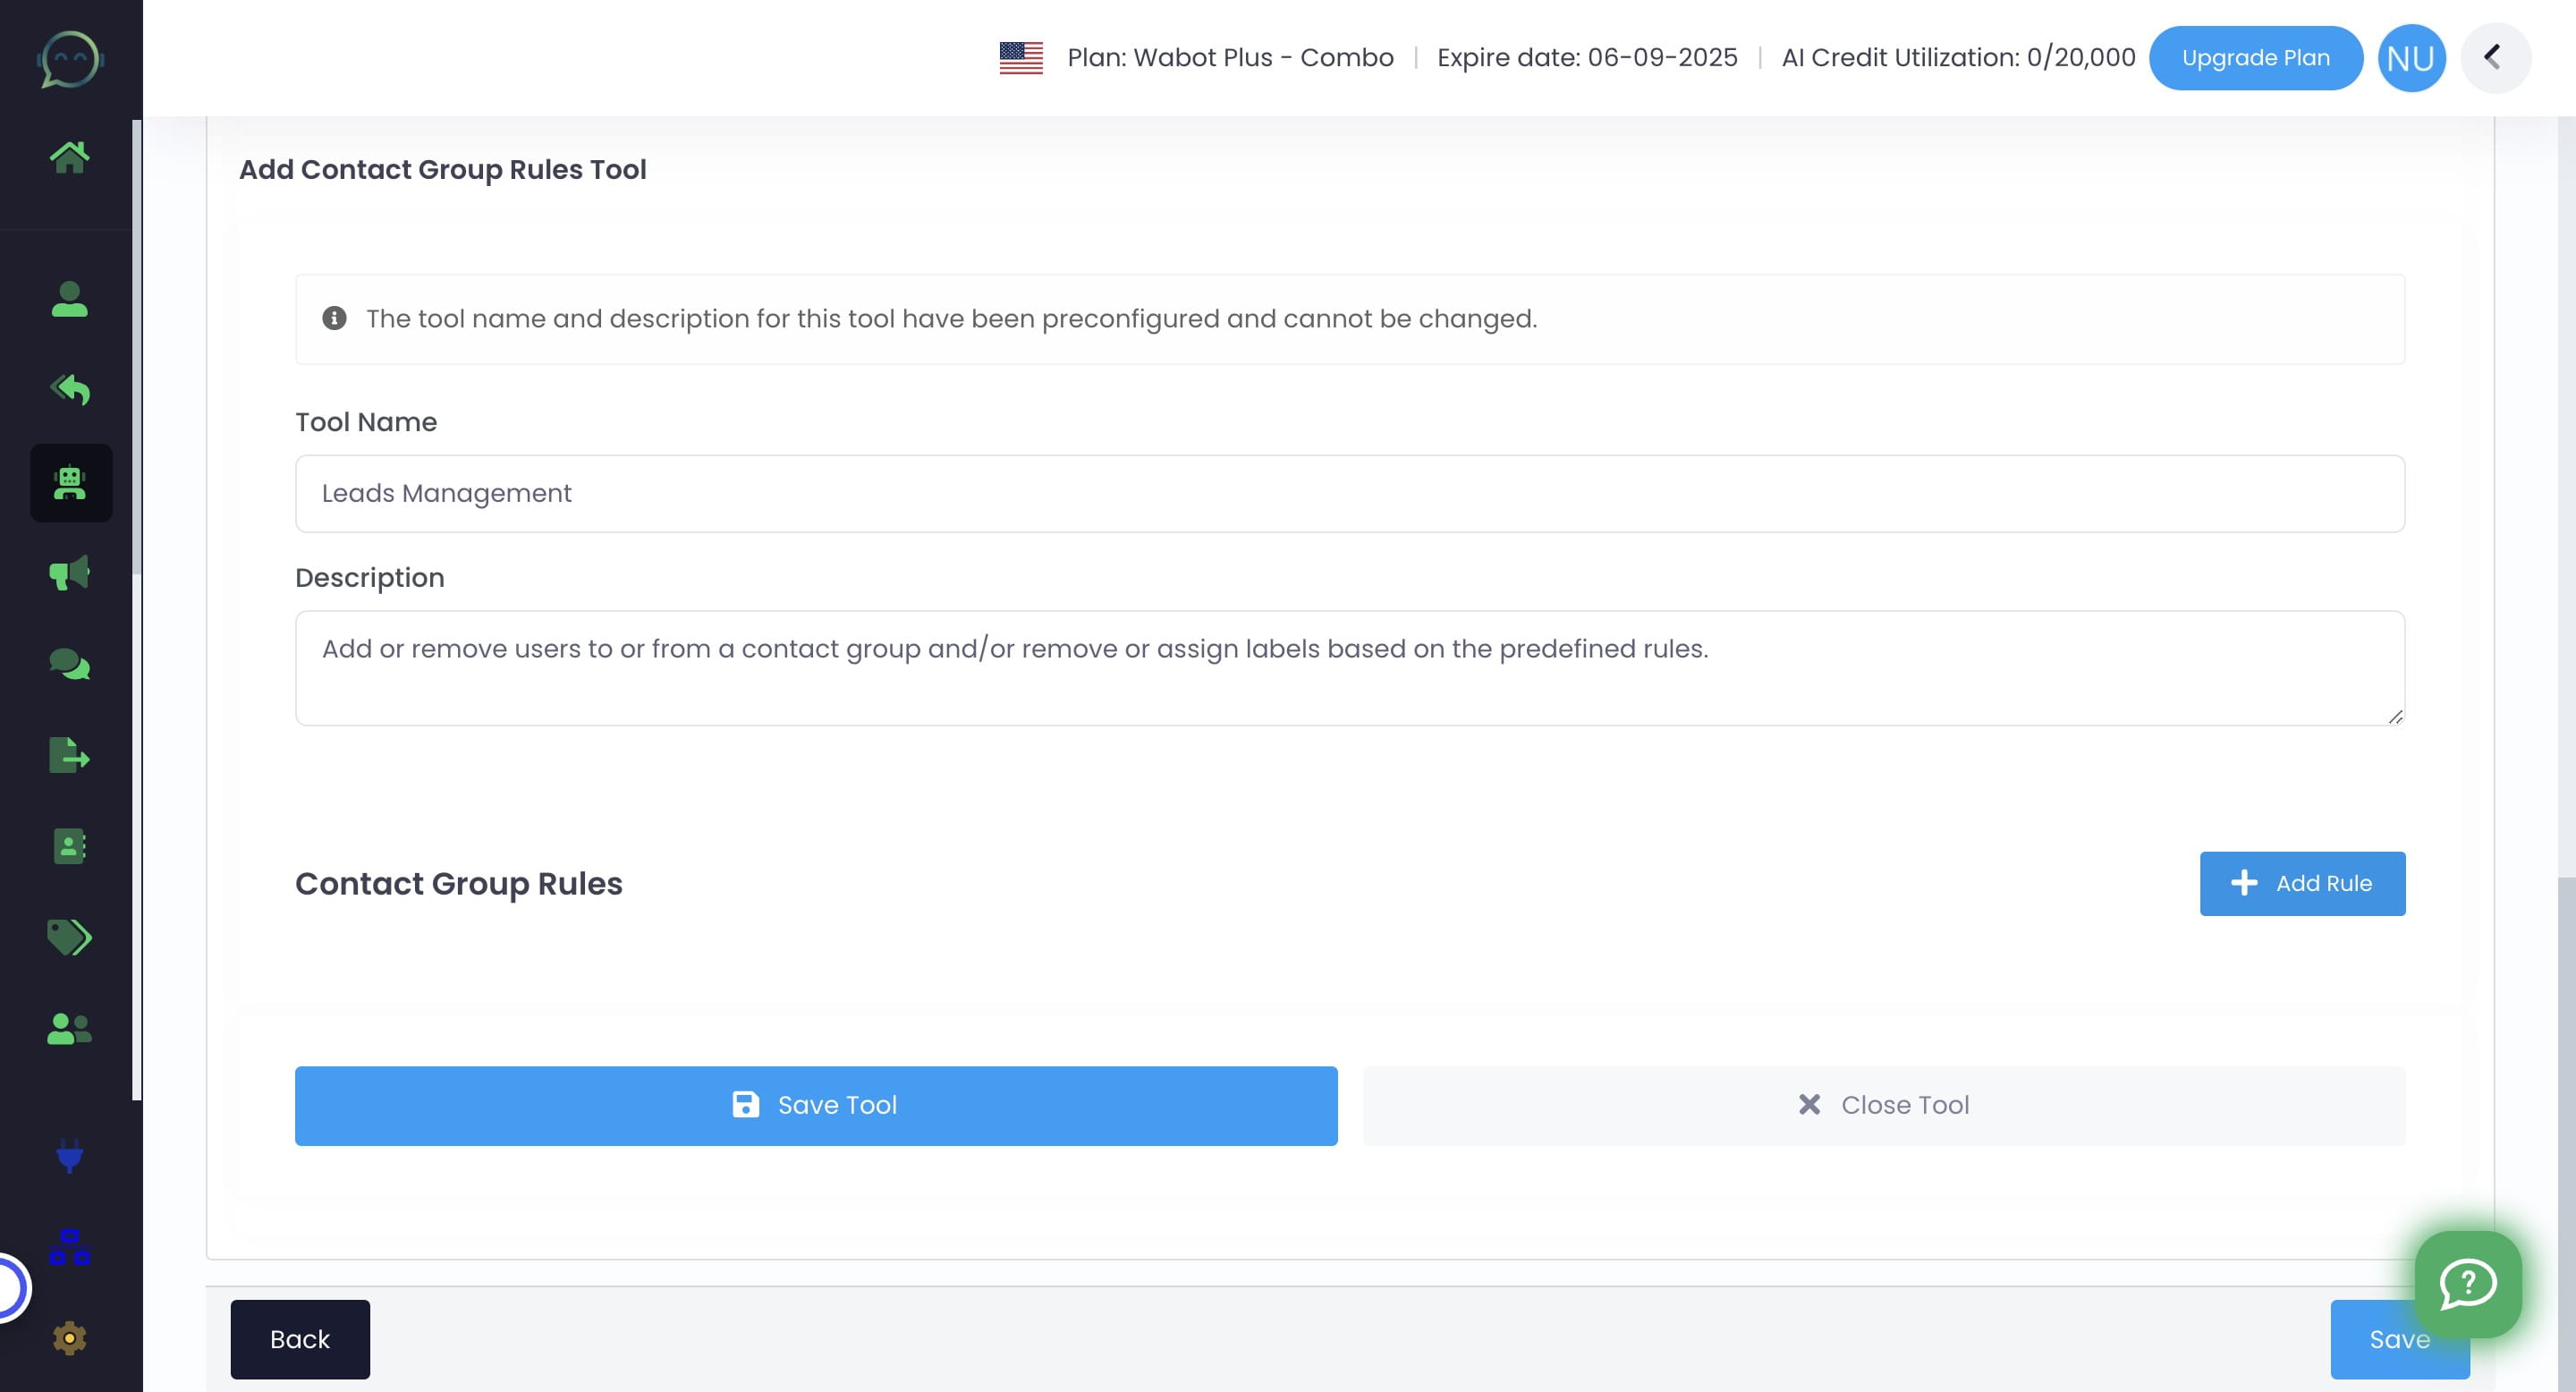This screenshot has width=2576, height=1392.
Task: Open the auto-reply arrows icon
Action: [70, 390]
